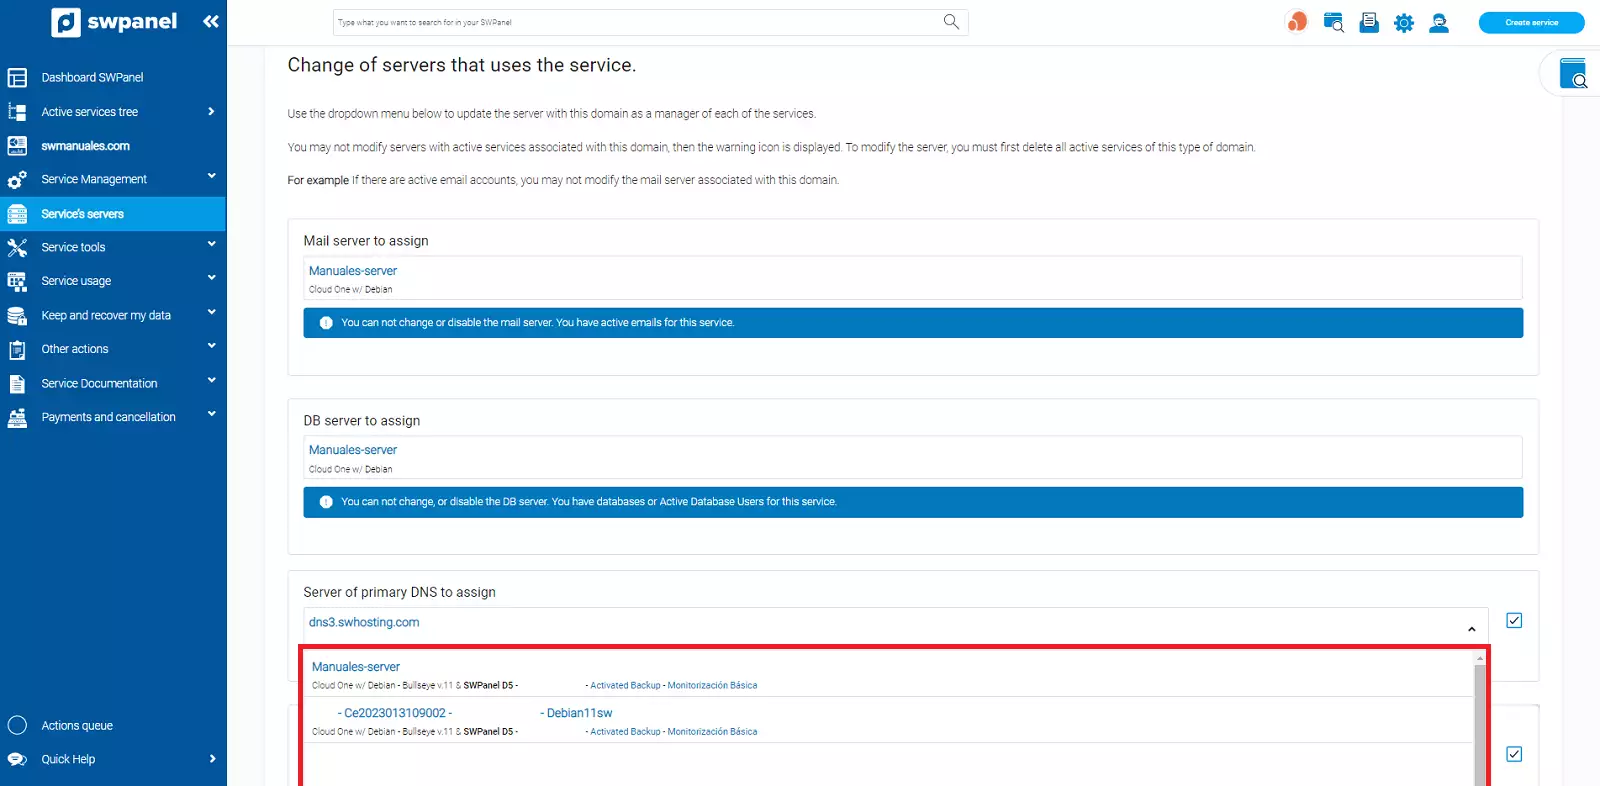Expand Service tools chevron

[x=211, y=244]
